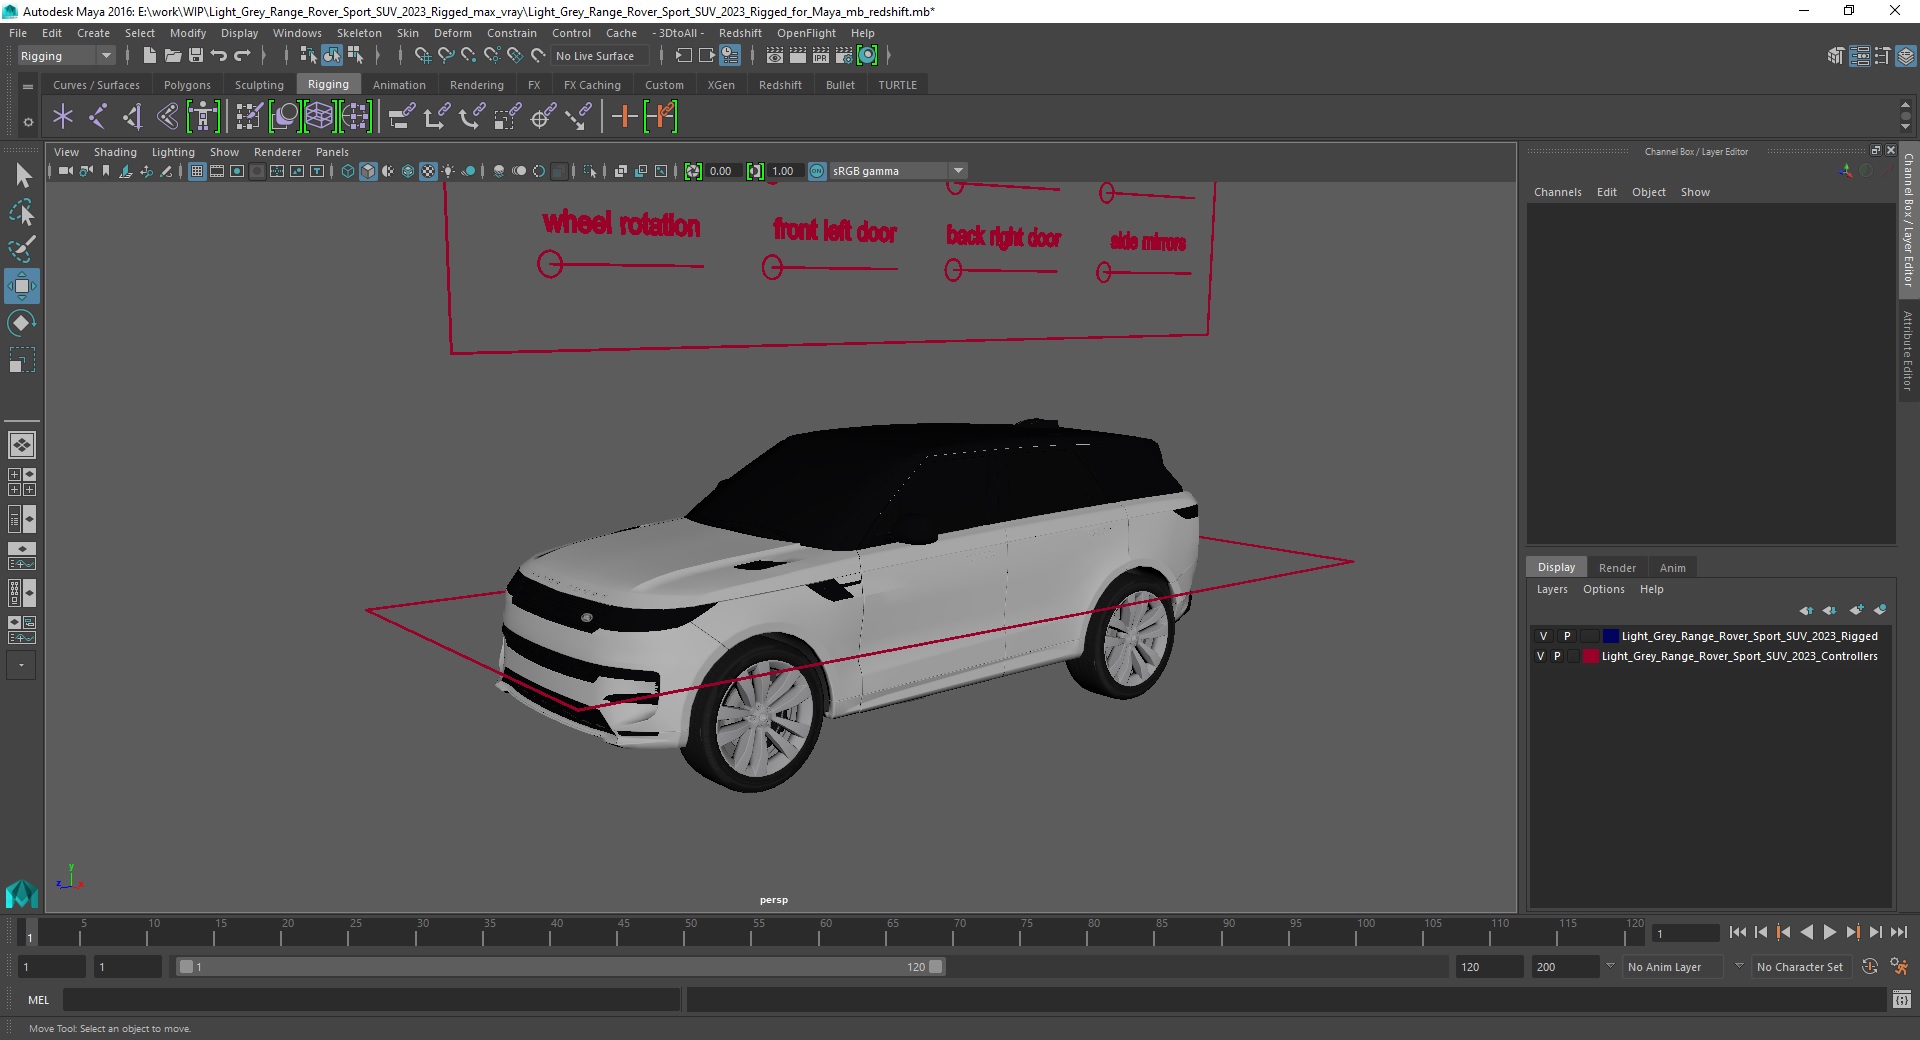Open the Render Settings icon
This screenshot has height=1040, width=1920.
point(844,56)
